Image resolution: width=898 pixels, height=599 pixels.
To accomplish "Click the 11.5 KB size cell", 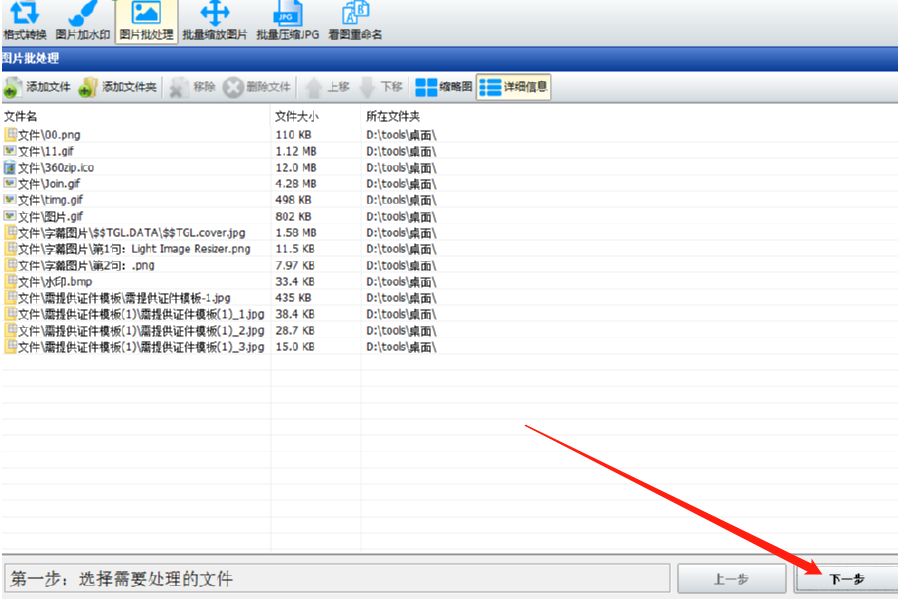I will pos(295,249).
